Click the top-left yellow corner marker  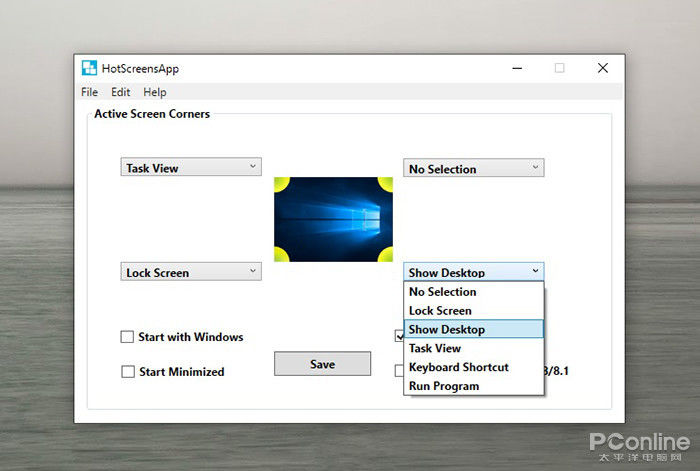pyautogui.click(x=281, y=184)
